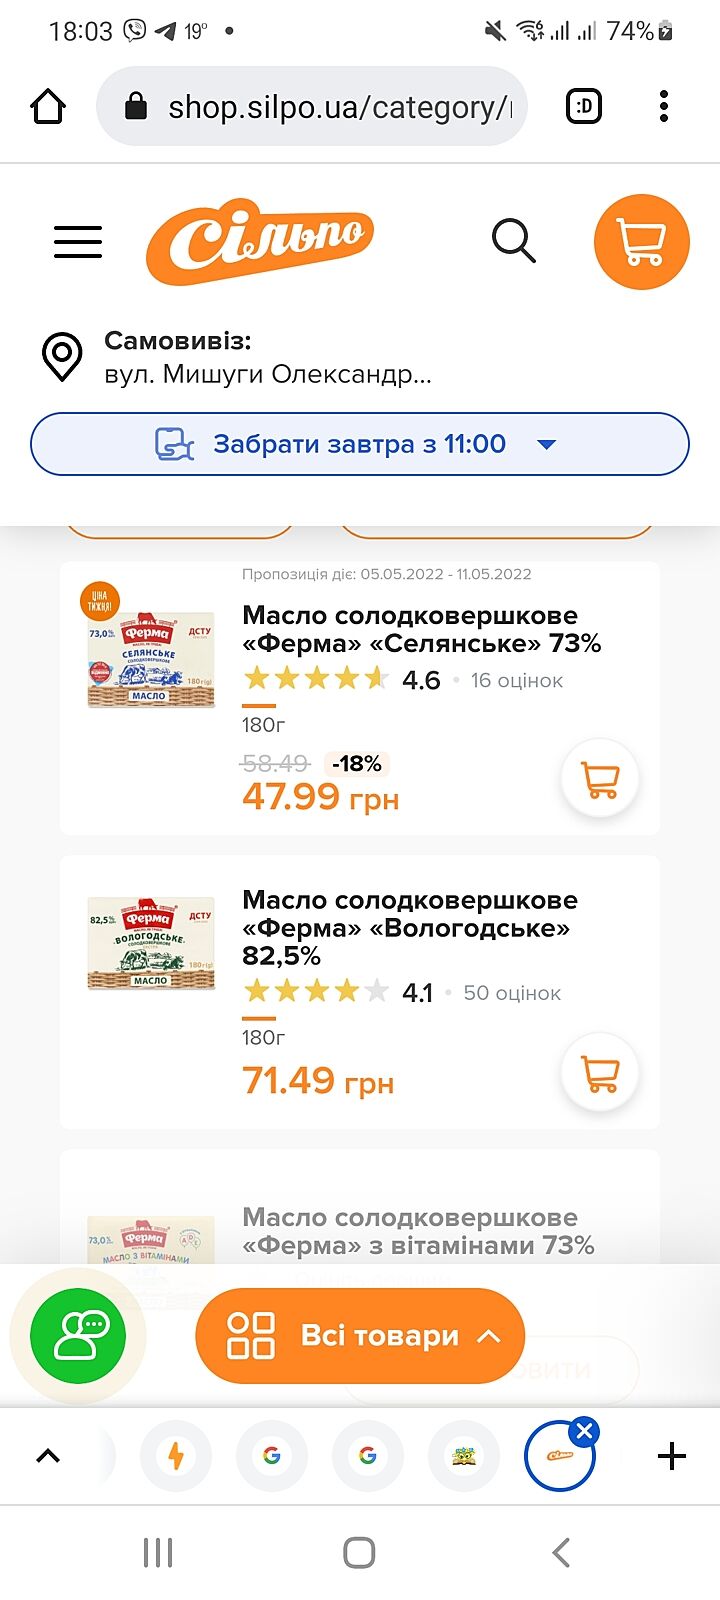Open the browser tab switcher

click(584, 106)
